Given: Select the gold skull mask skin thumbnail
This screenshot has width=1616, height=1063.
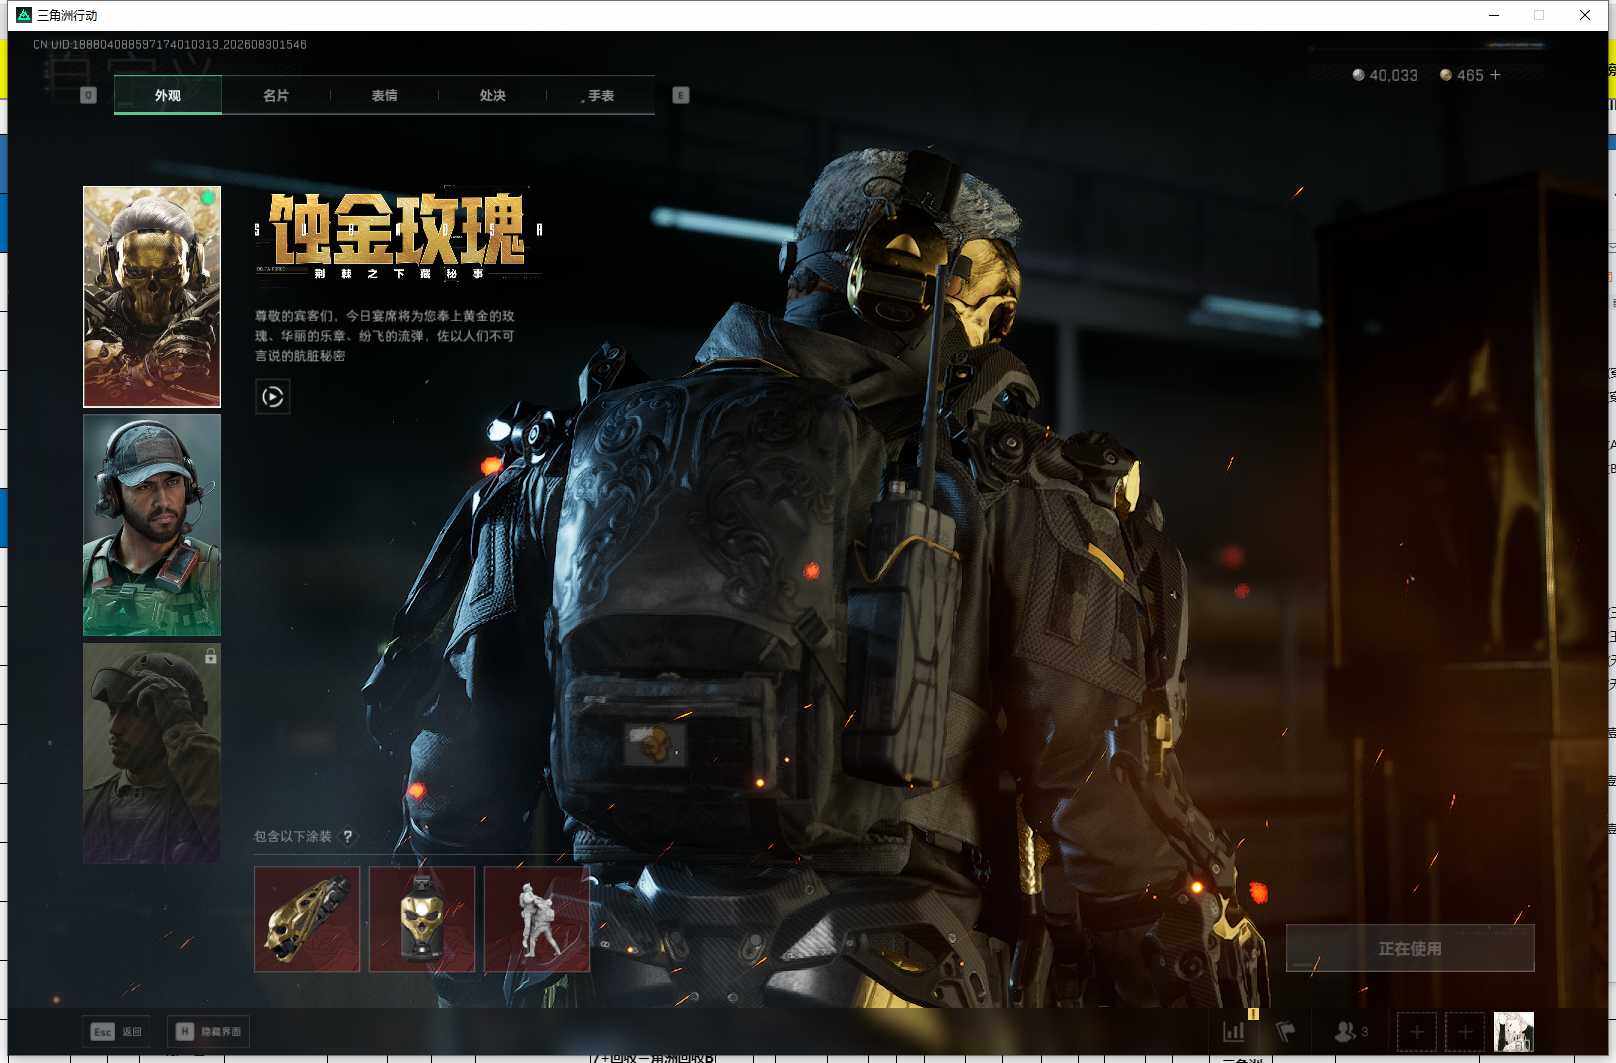Looking at the screenshot, I should click(152, 297).
